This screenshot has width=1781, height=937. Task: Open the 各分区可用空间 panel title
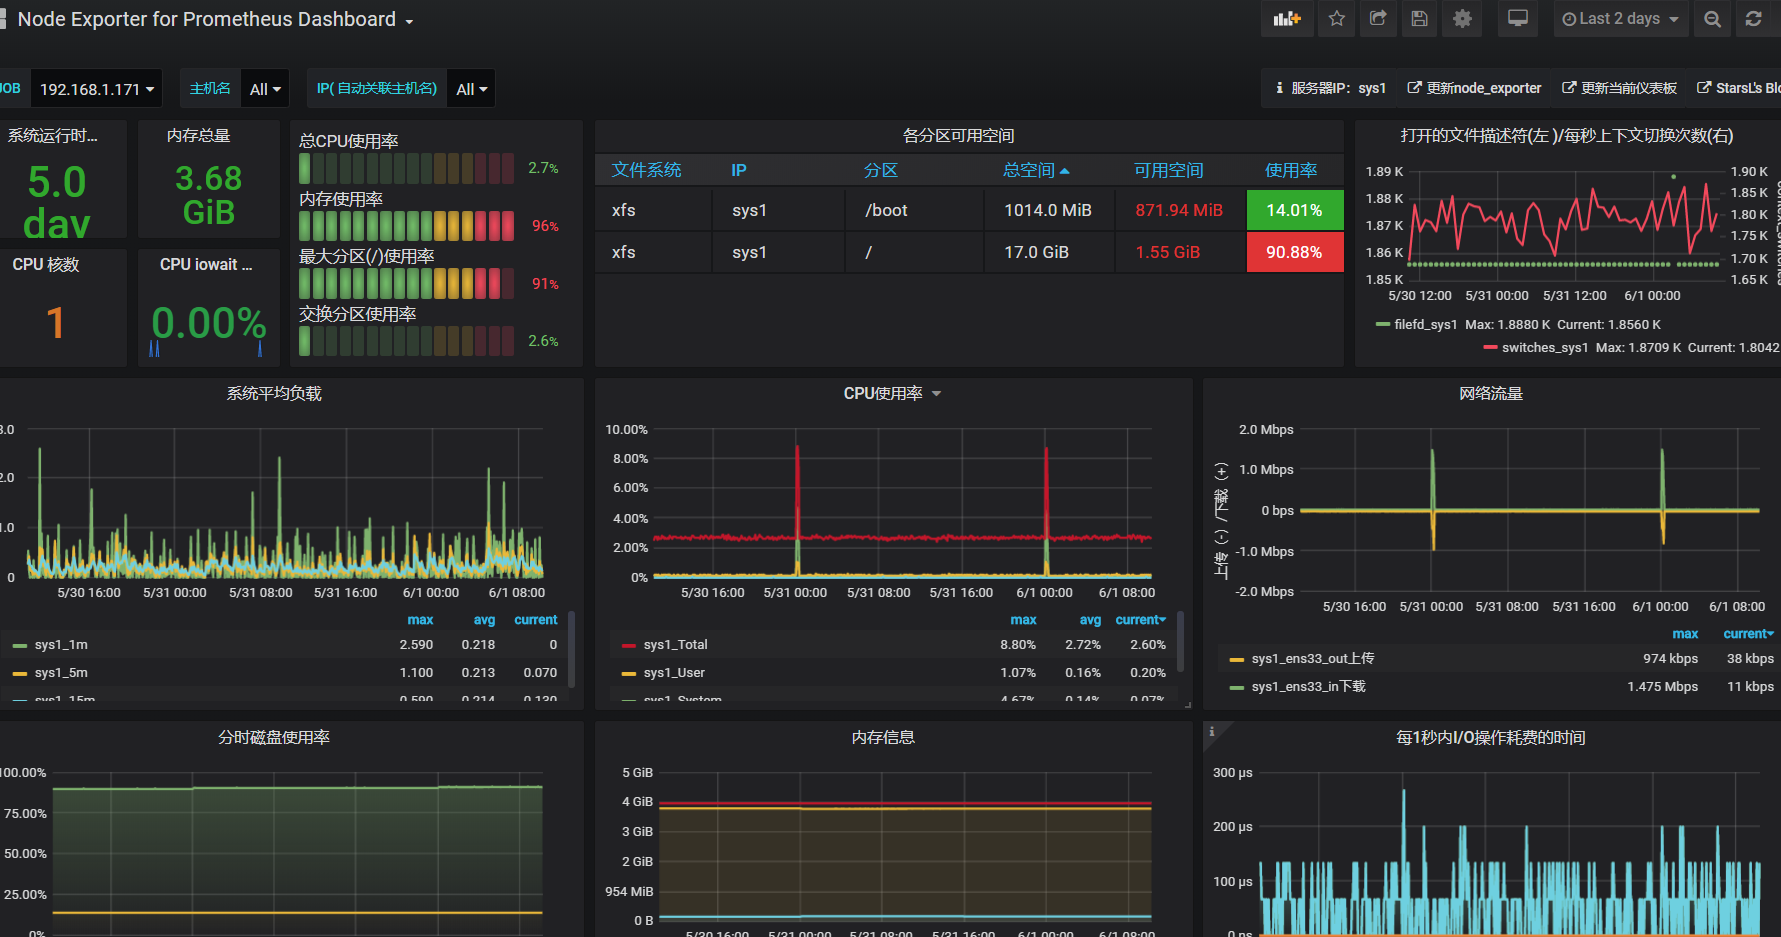pyautogui.click(x=958, y=135)
